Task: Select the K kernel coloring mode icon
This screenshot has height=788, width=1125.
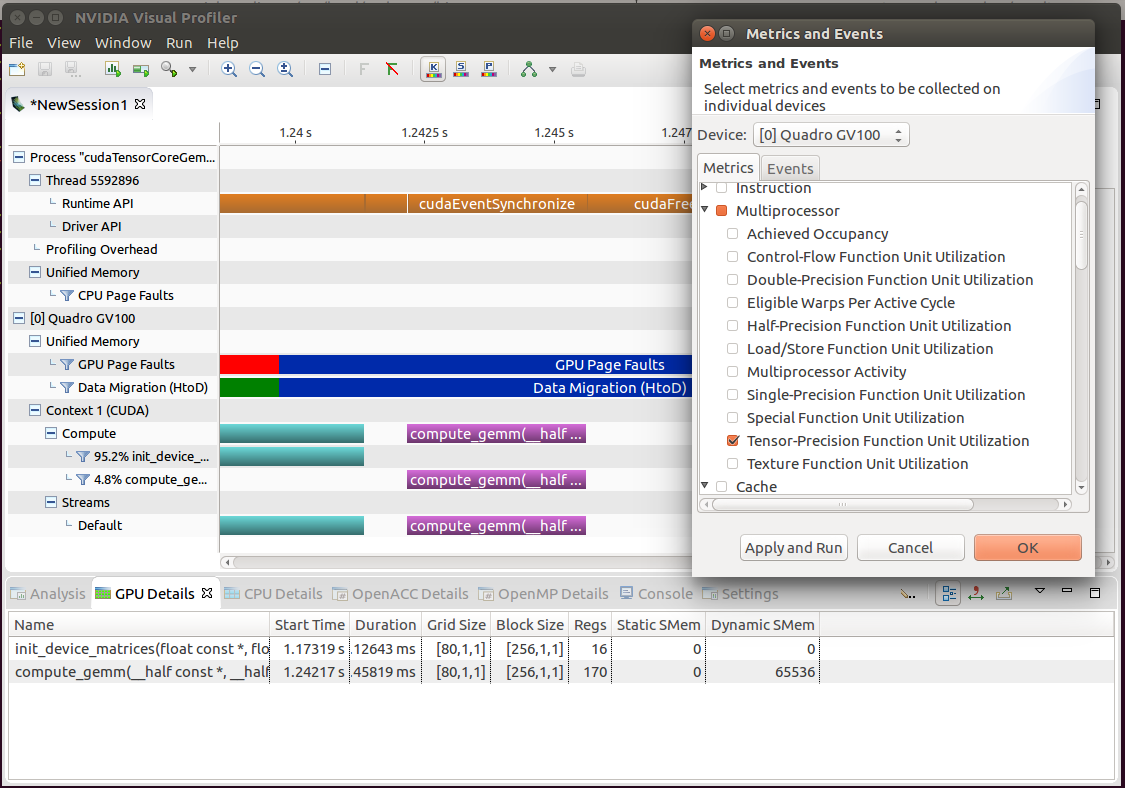Action: pos(432,68)
